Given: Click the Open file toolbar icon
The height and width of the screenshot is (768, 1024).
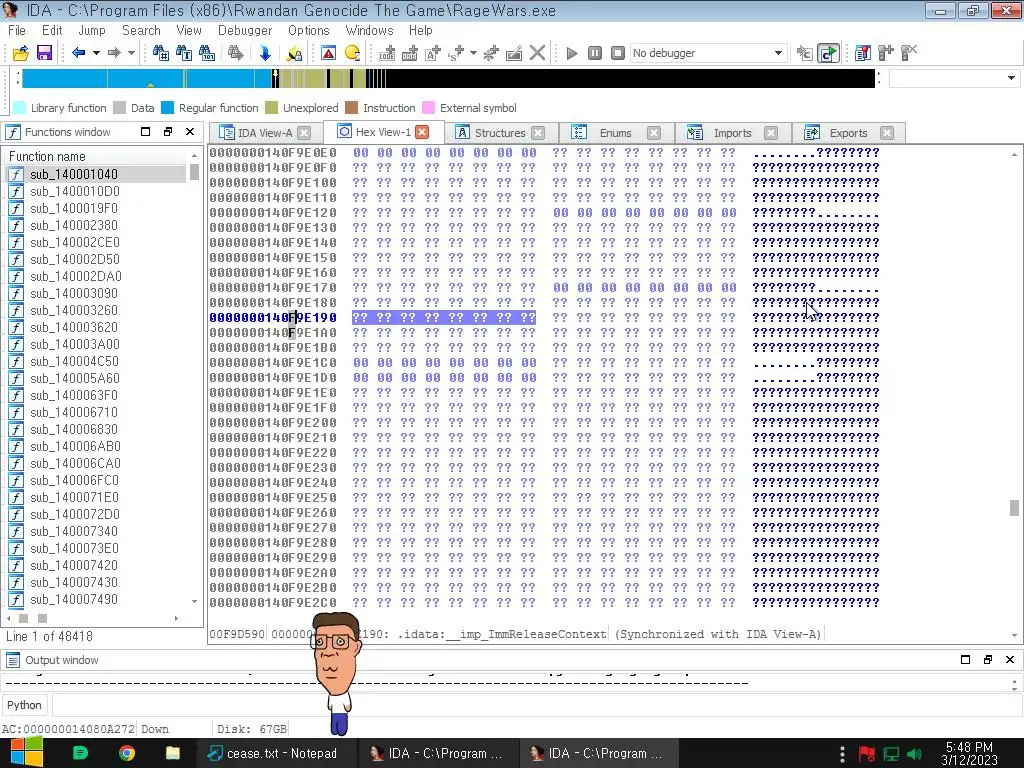Looking at the screenshot, I should point(20,53).
